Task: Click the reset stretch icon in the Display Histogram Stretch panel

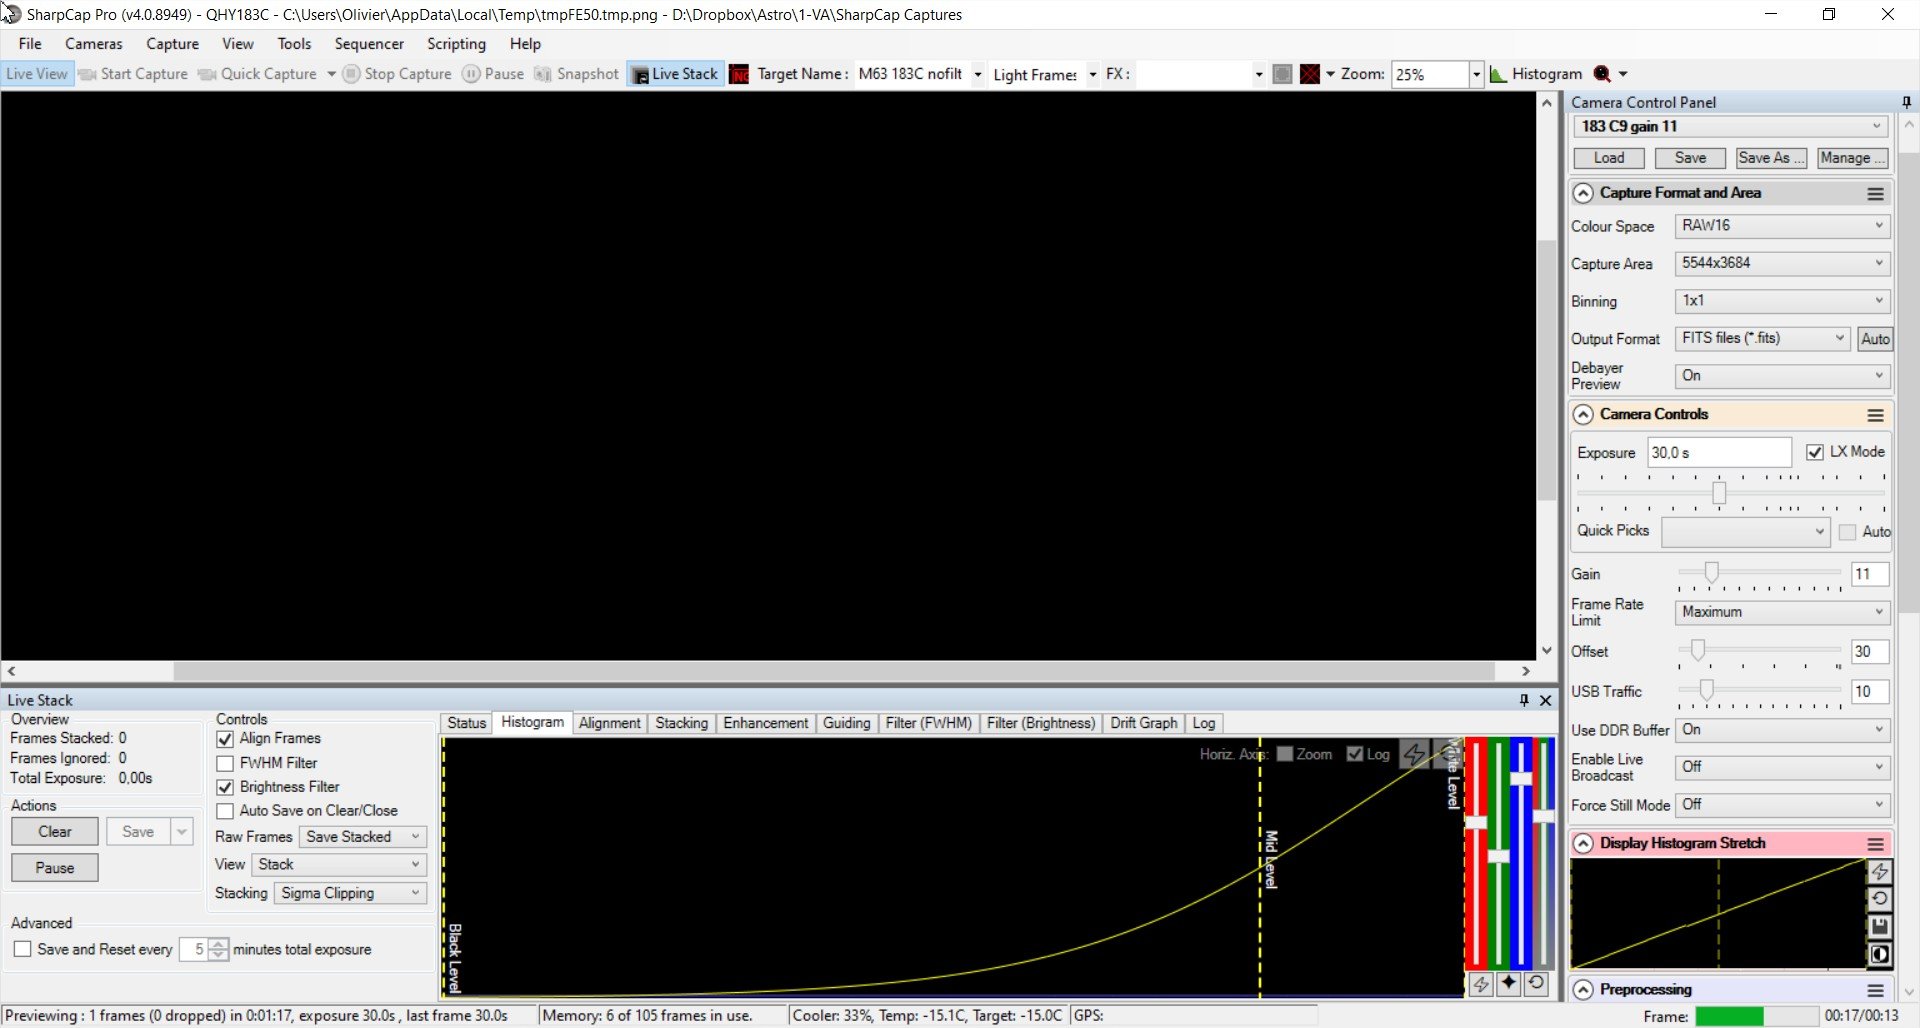Action: point(1880,899)
